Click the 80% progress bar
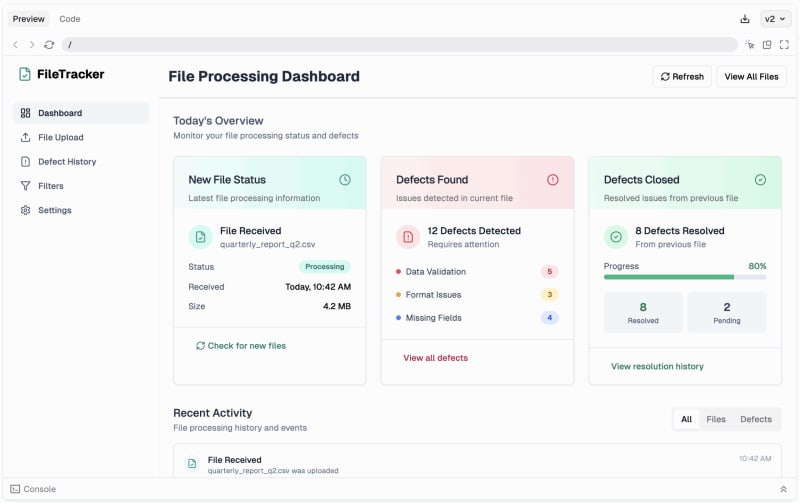This screenshot has width=800, height=503. click(685, 277)
